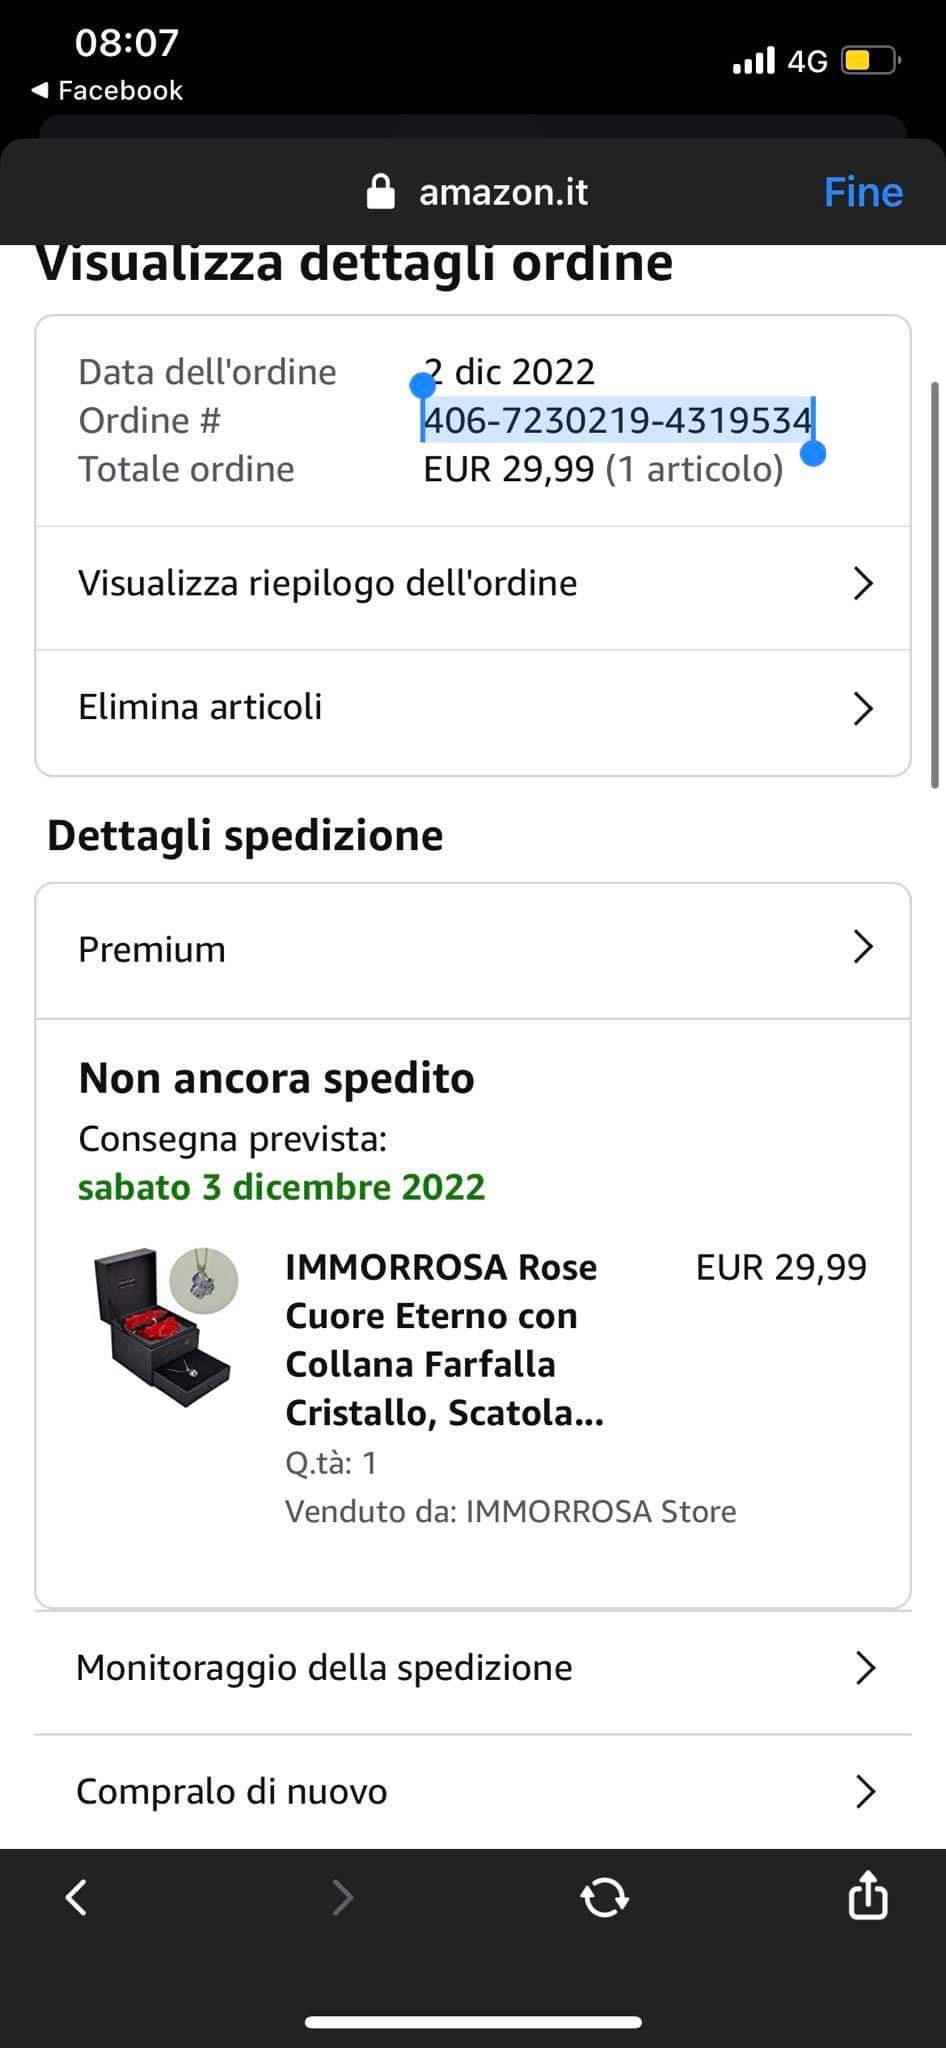Tap the browser back arrow icon
The height and width of the screenshot is (2048, 946).
click(77, 1896)
